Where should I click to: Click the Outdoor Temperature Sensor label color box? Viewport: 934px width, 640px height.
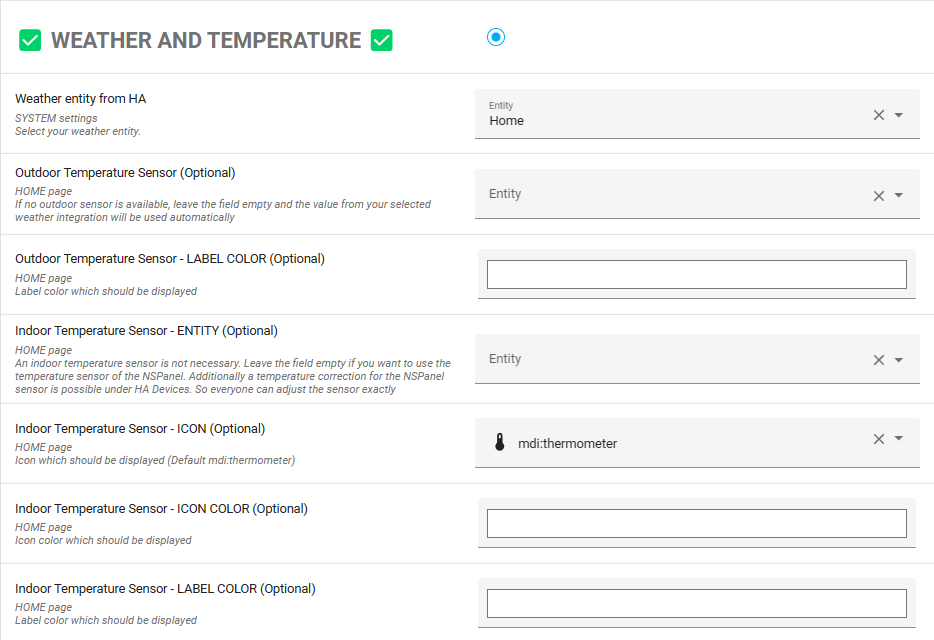click(x=696, y=274)
